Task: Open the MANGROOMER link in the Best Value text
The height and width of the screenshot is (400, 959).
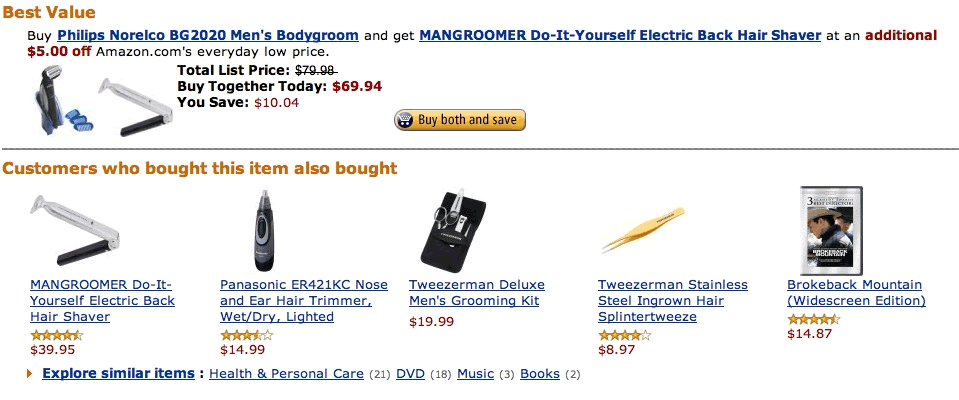Action: (620, 35)
